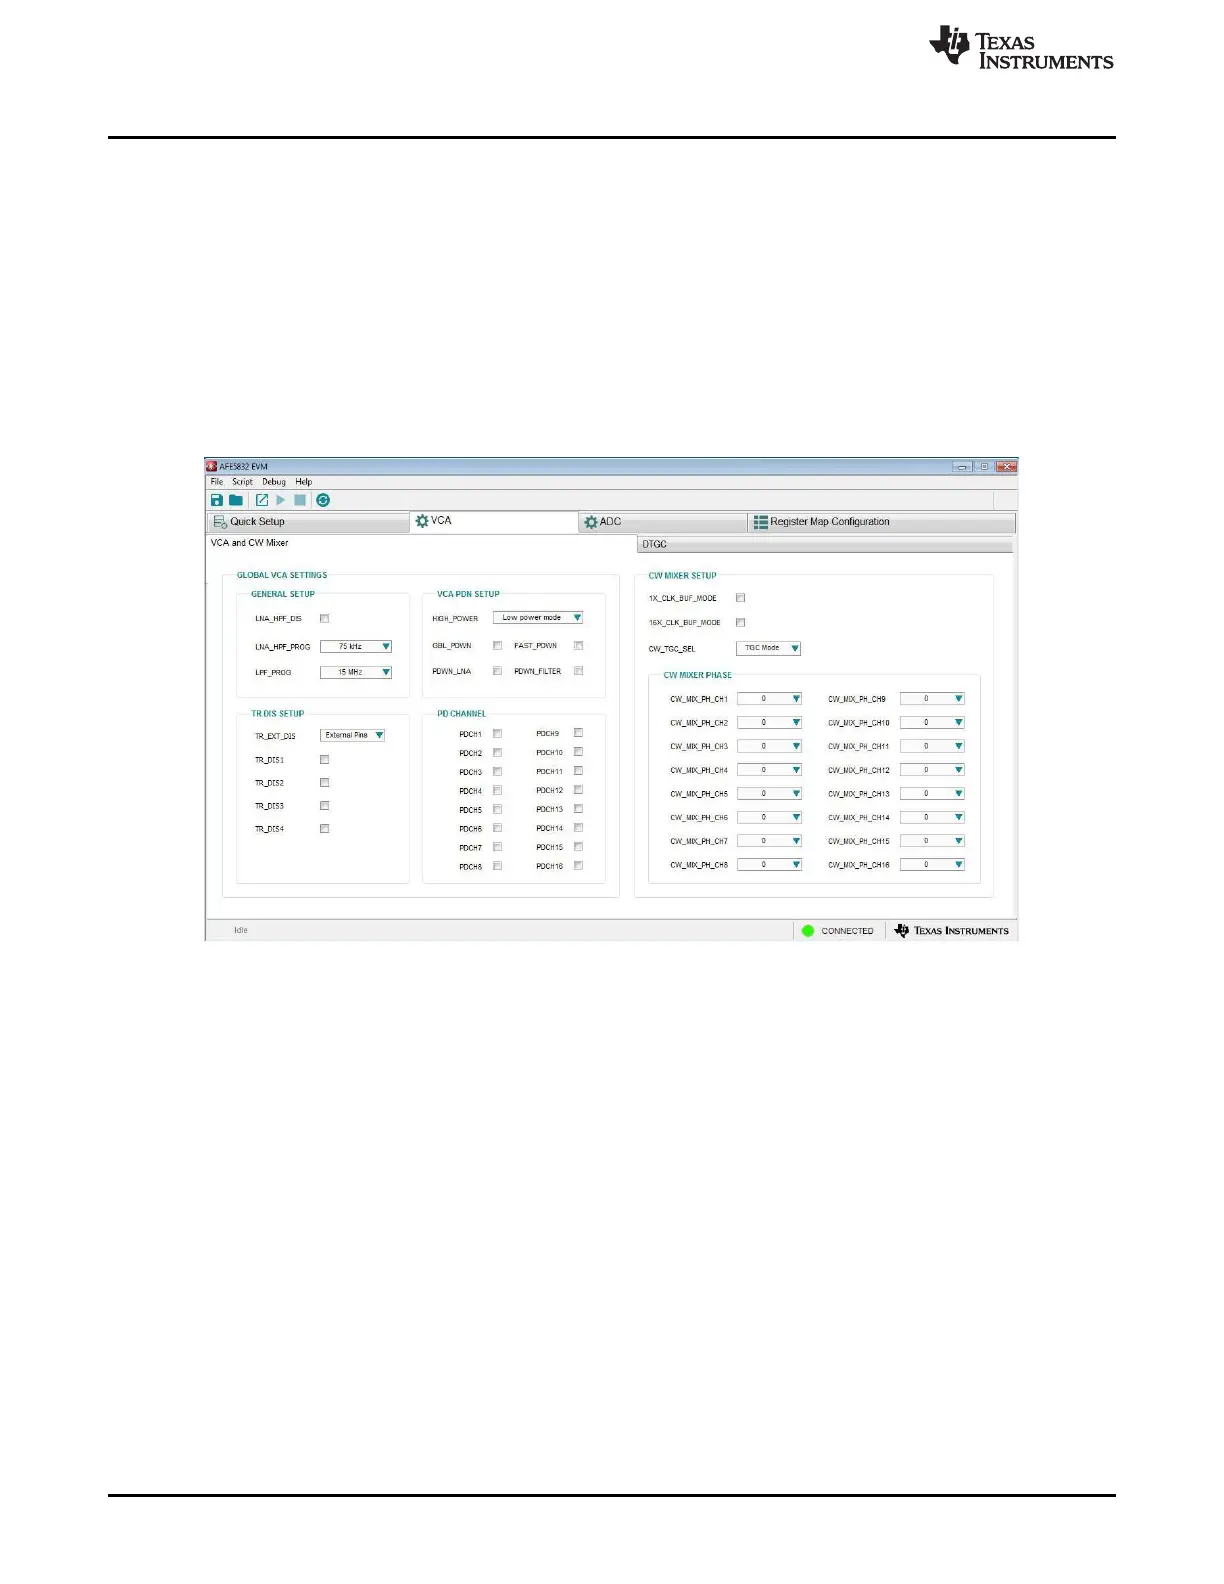Switch to the Quick Setup tab
The width and height of the screenshot is (1224, 1584).
(308, 522)
